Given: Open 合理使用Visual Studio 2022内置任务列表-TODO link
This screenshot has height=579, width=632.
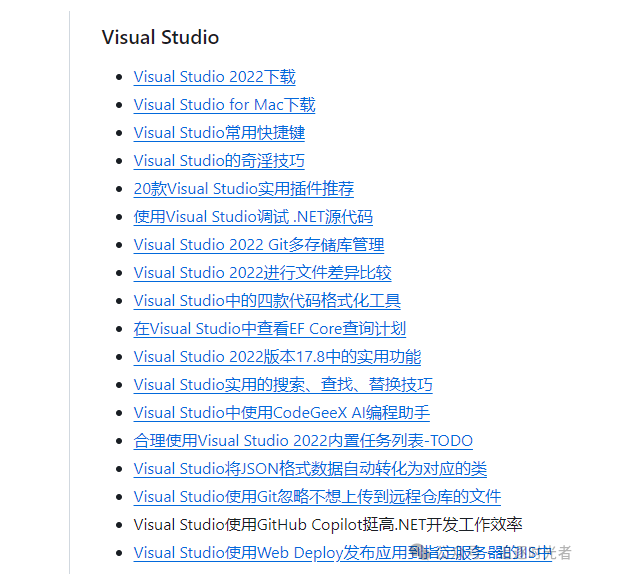Looking at the screenshot, I should click(x=303, y=441).
